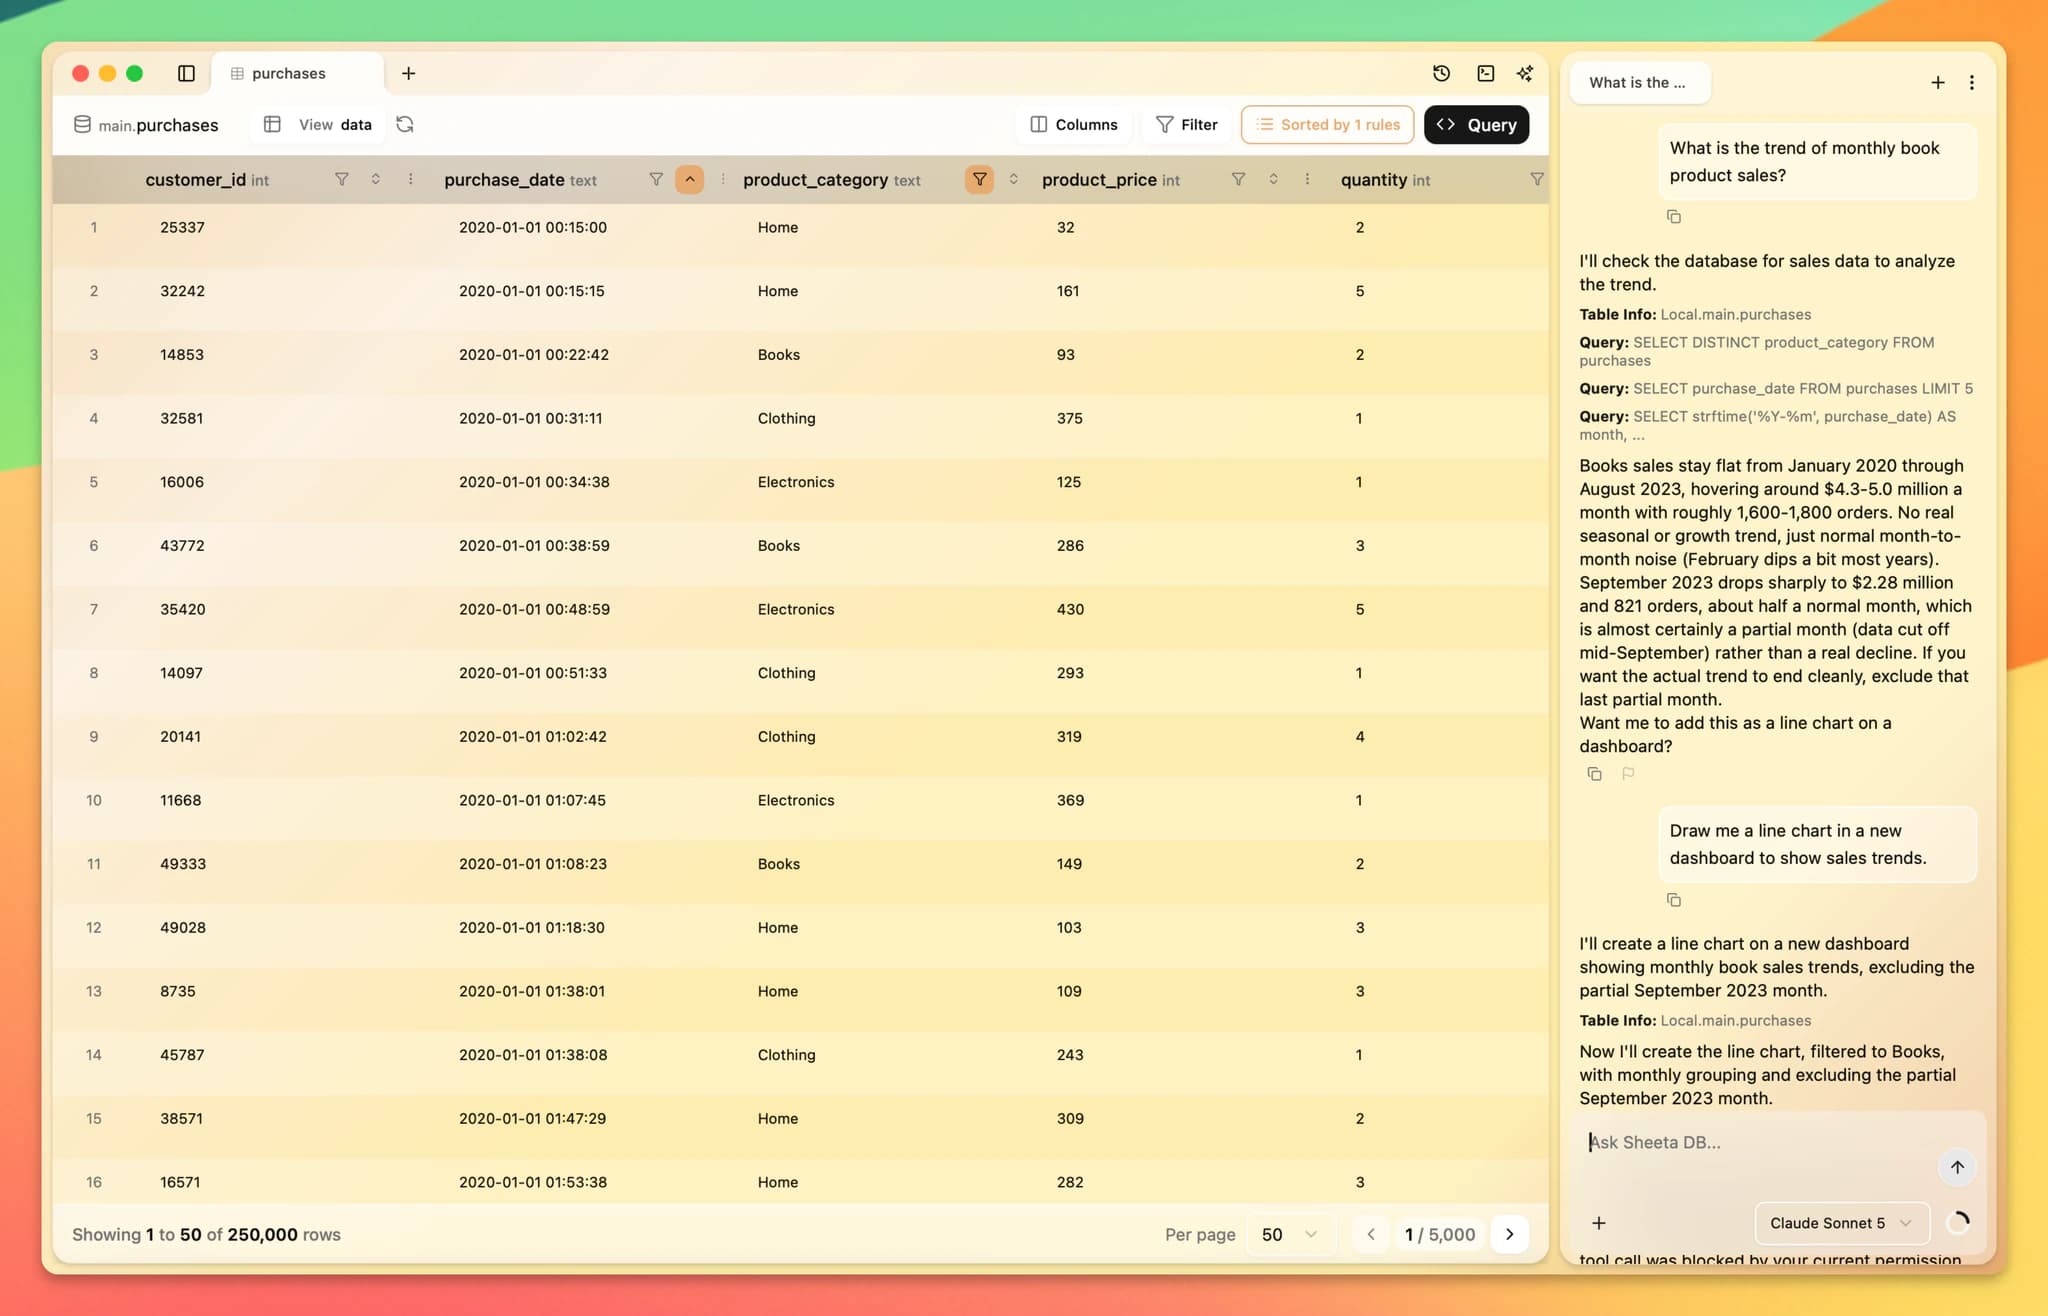The image size is (2048, 1316).
Task: Open customer_id column options menu
Action: click(x=410, y=179)
